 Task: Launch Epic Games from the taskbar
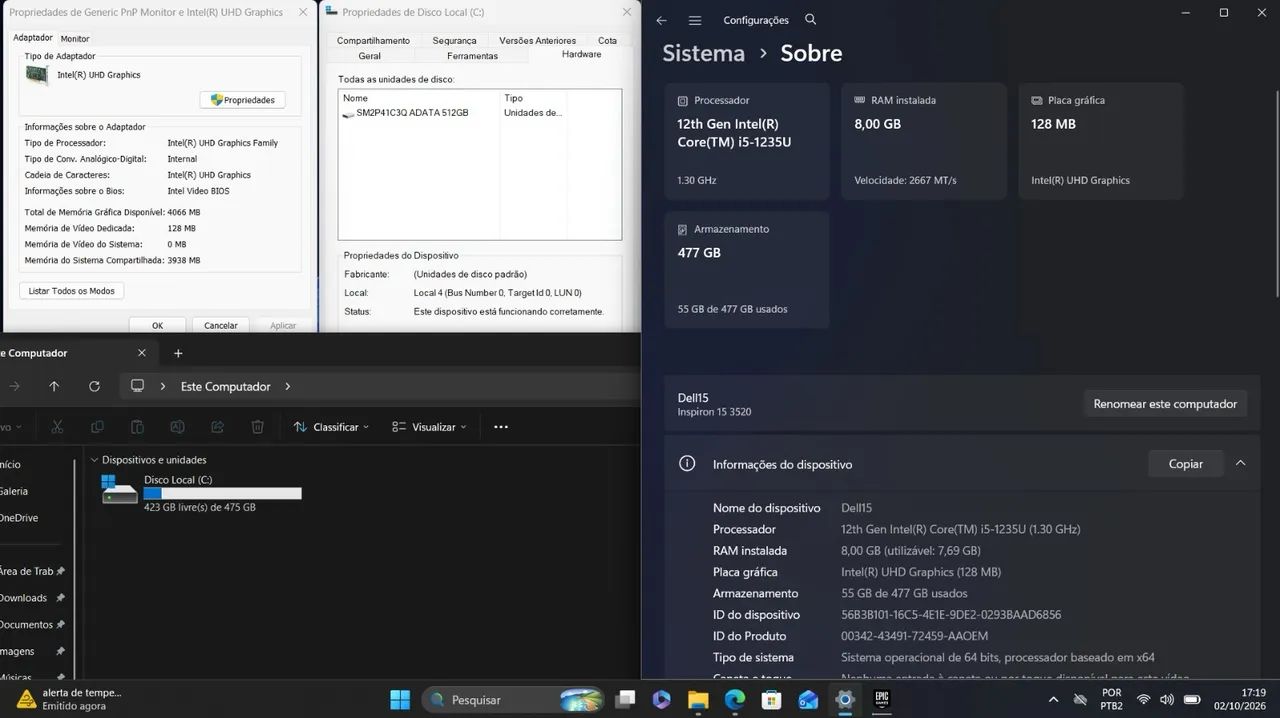(882, 699)
